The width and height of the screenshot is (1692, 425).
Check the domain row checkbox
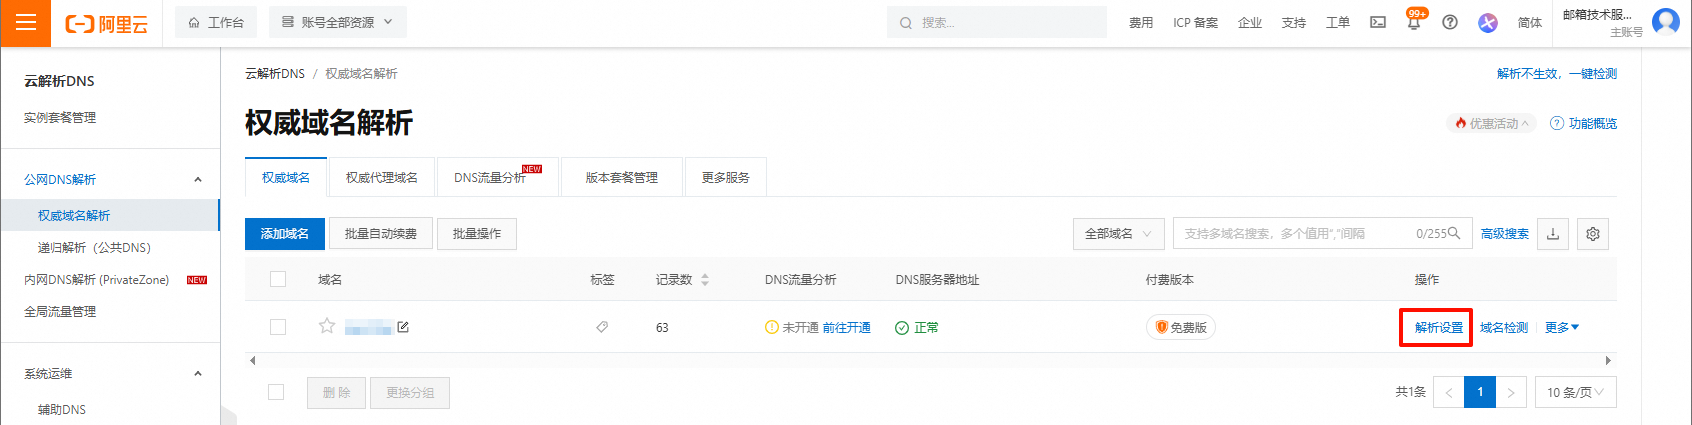coord(278,327)
